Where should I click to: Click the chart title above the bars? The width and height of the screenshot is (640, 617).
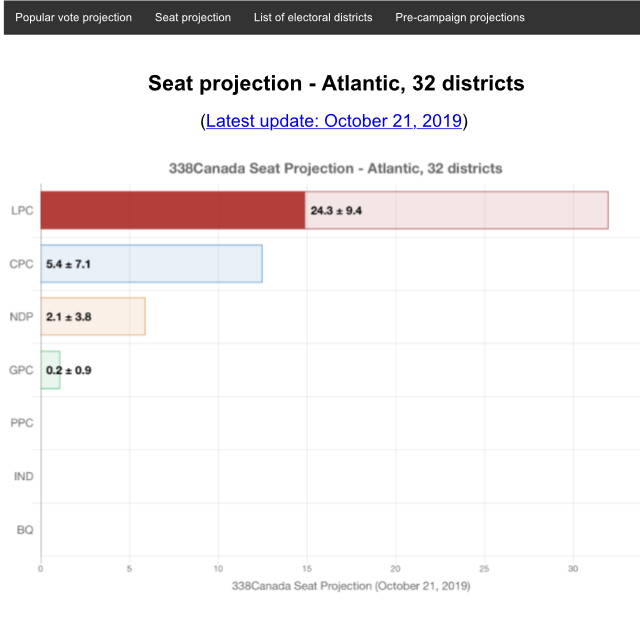click(x=335, y=168)
